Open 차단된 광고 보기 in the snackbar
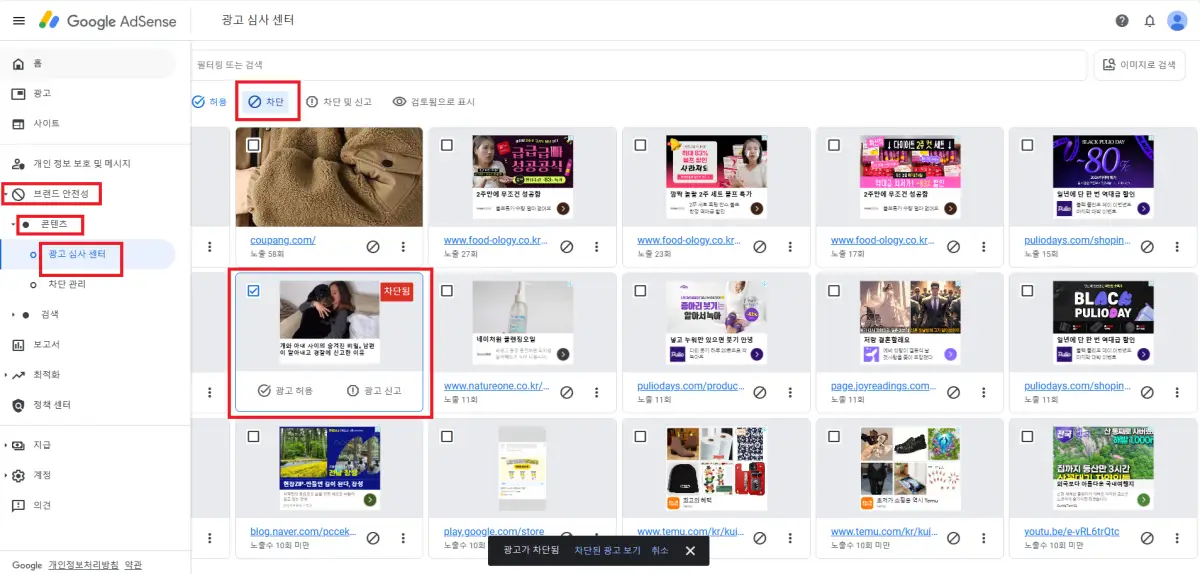Screen dimensions: 1200x574 (607, 550)
